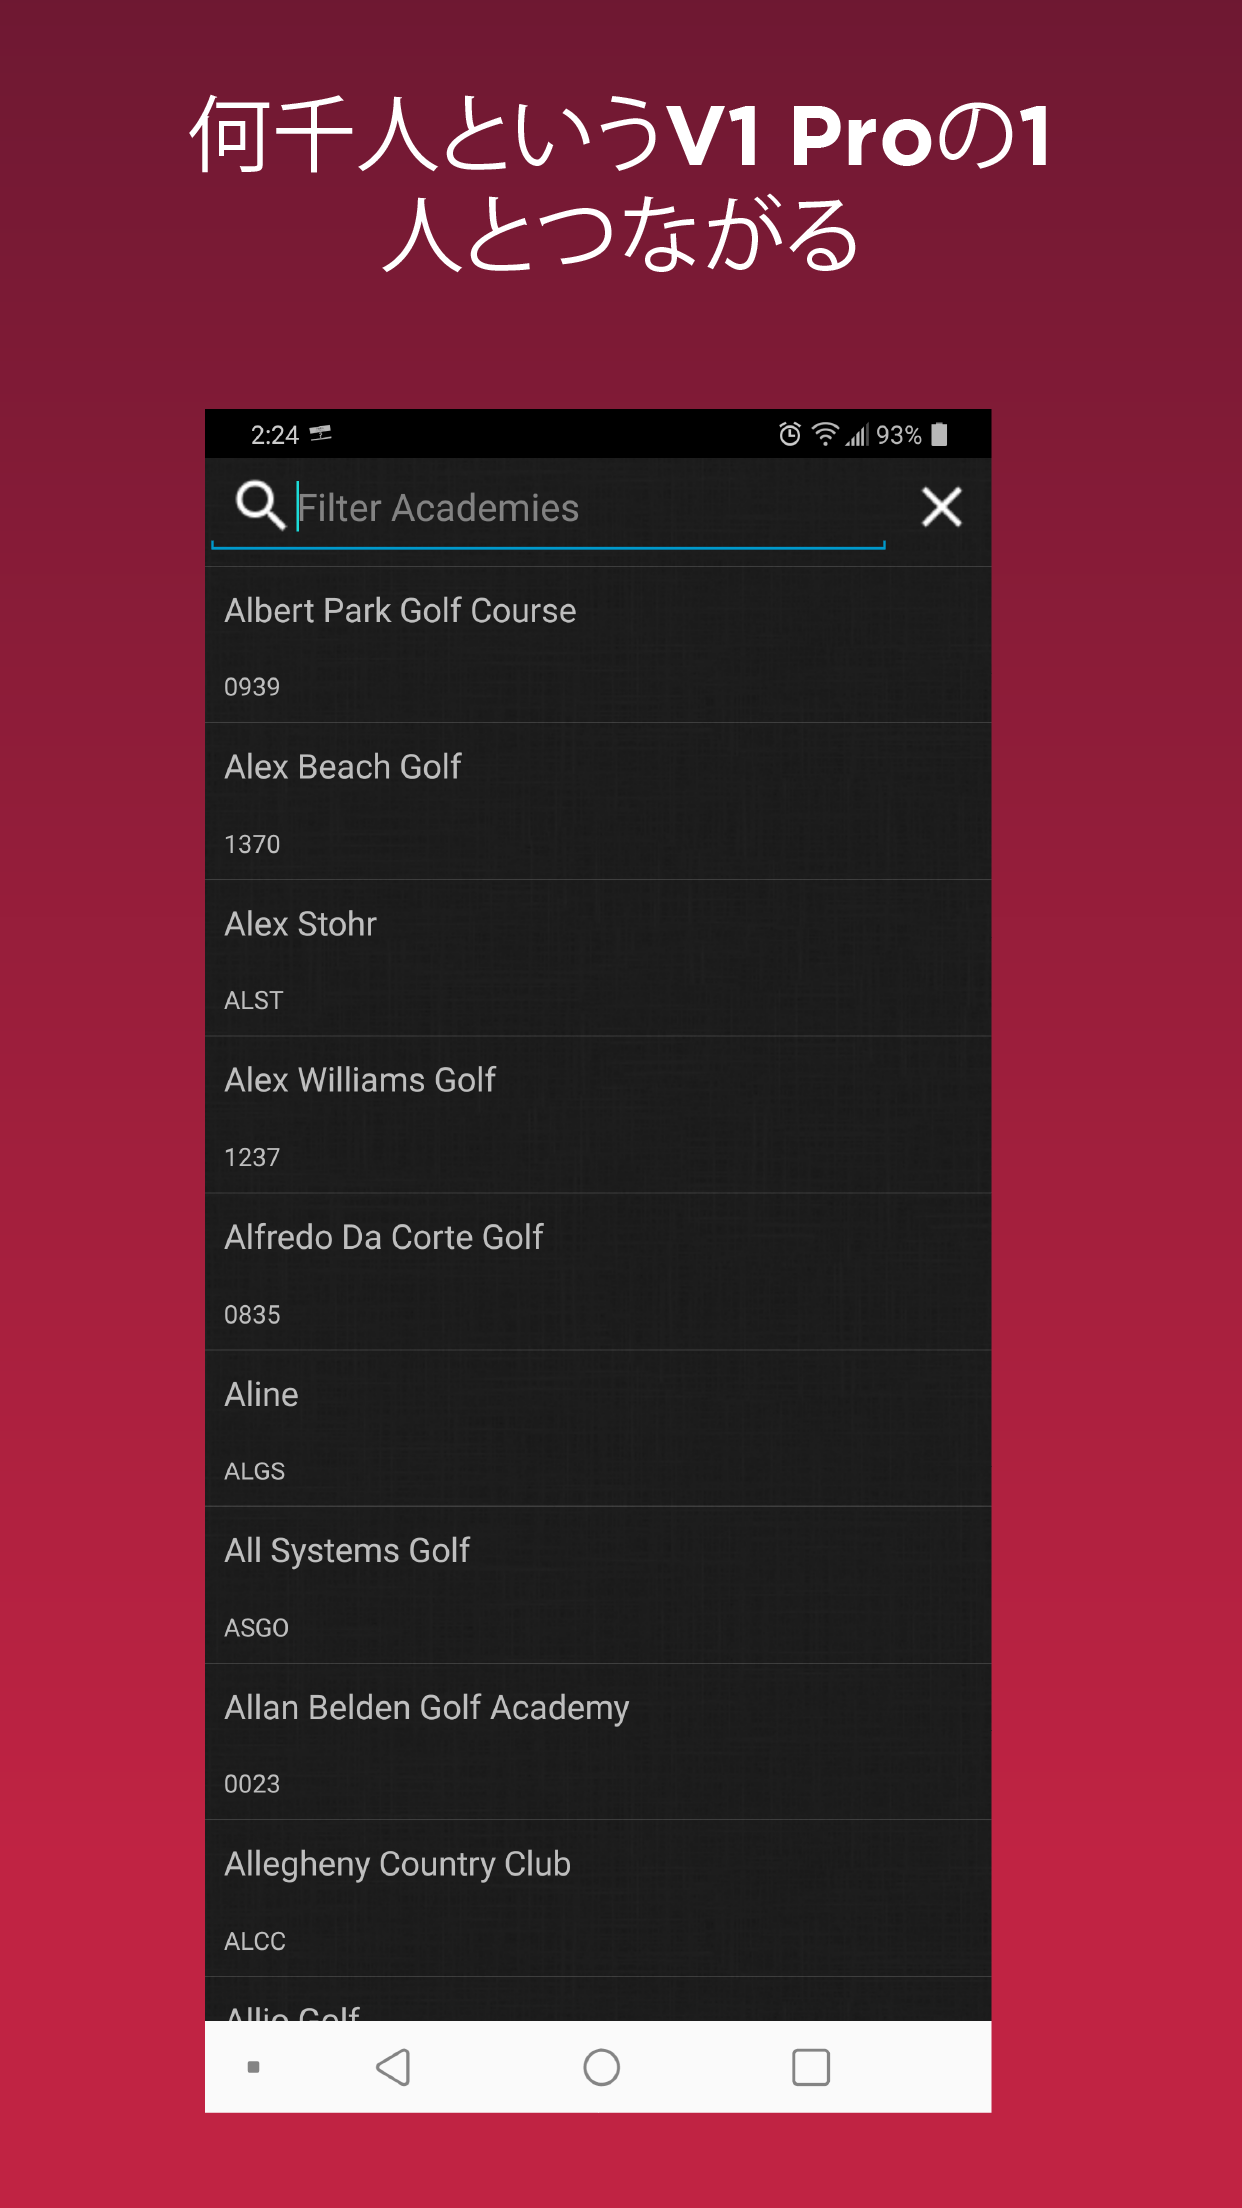Image resolution: width=1242 pixels, height=2208 pixels.
Task: Open the Alex Stohr academy entry
Action: coord(598,958)
